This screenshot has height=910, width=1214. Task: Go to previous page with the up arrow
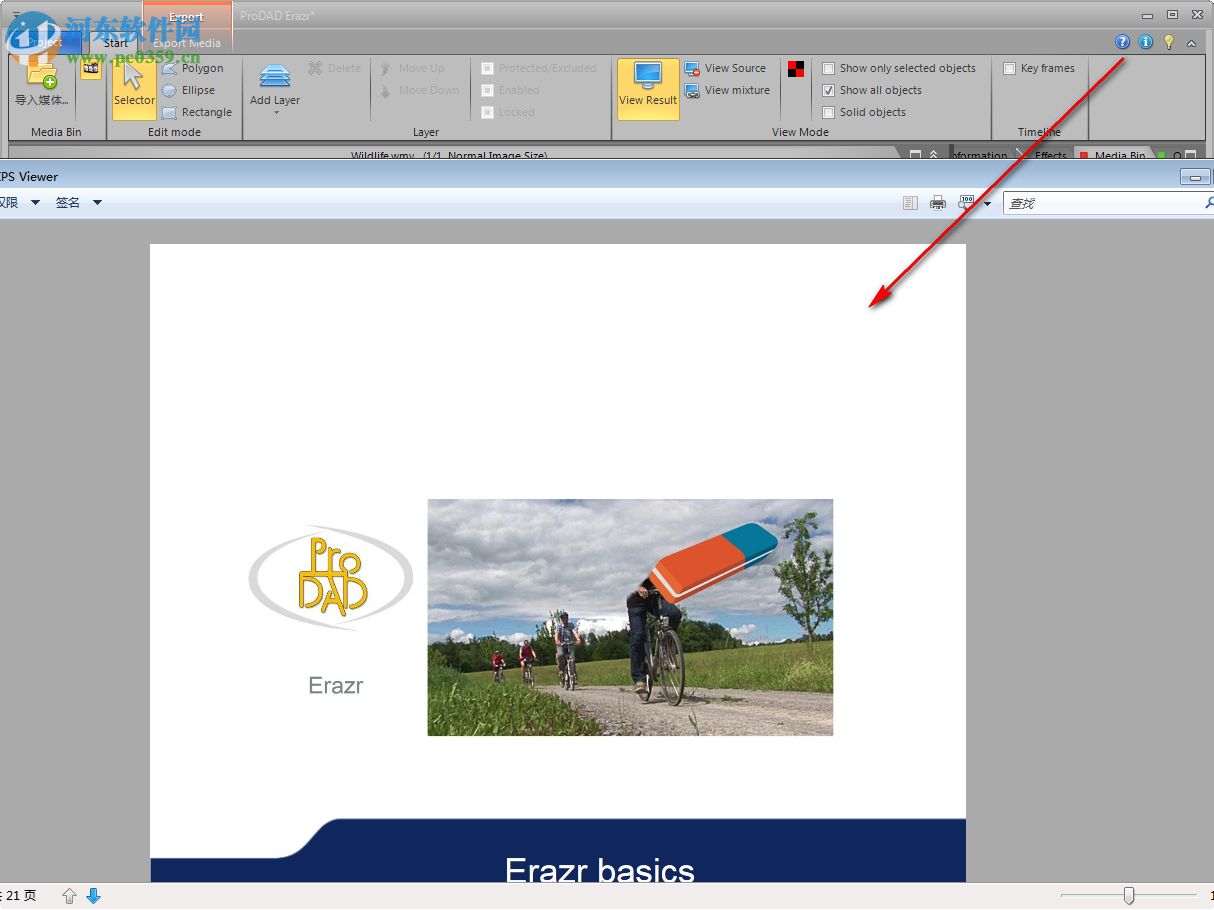coord(69,896)
